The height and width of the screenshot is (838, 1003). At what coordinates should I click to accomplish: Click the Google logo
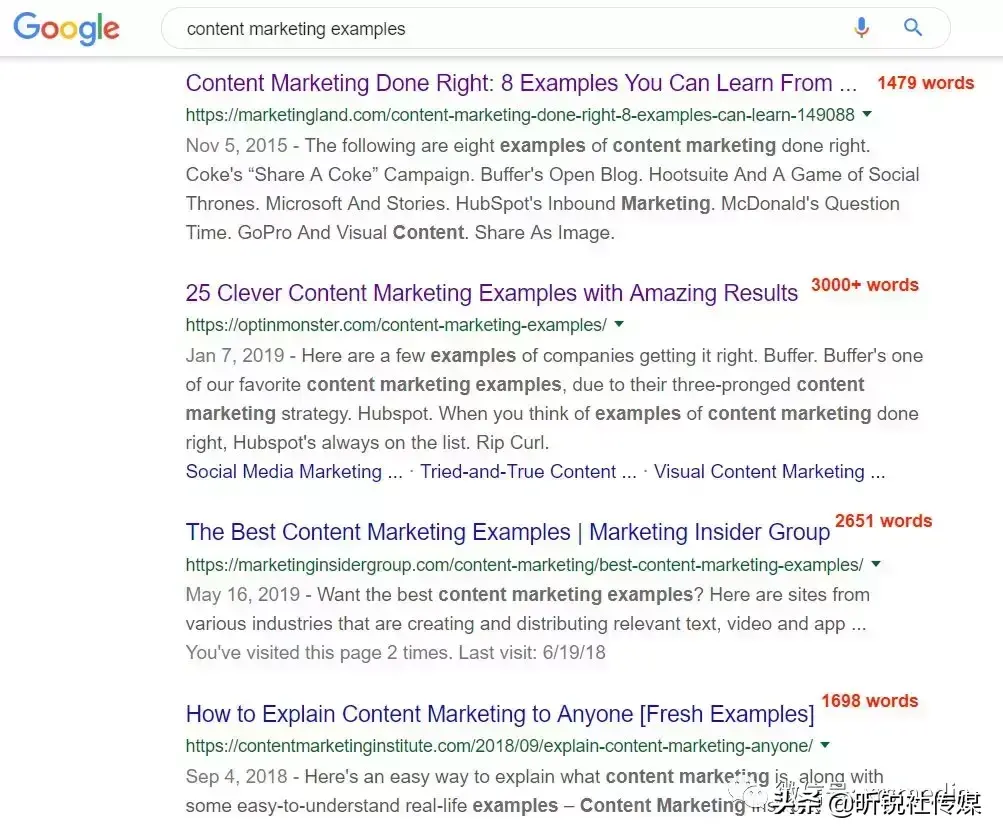67,28
